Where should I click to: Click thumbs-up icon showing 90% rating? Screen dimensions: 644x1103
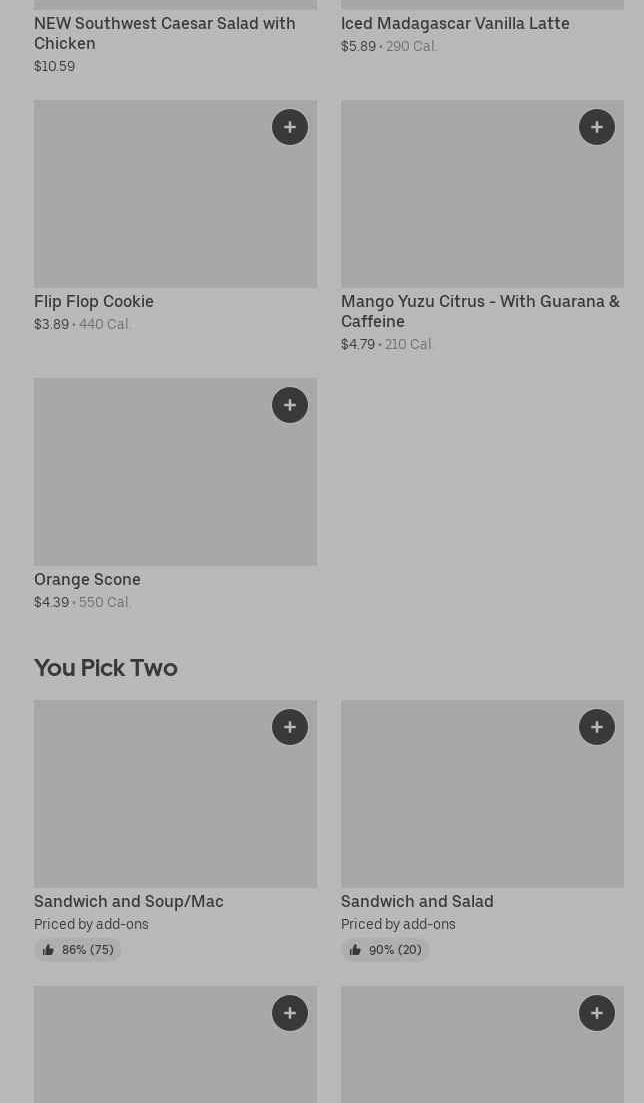pyautogui.click(x=355, y=950)
